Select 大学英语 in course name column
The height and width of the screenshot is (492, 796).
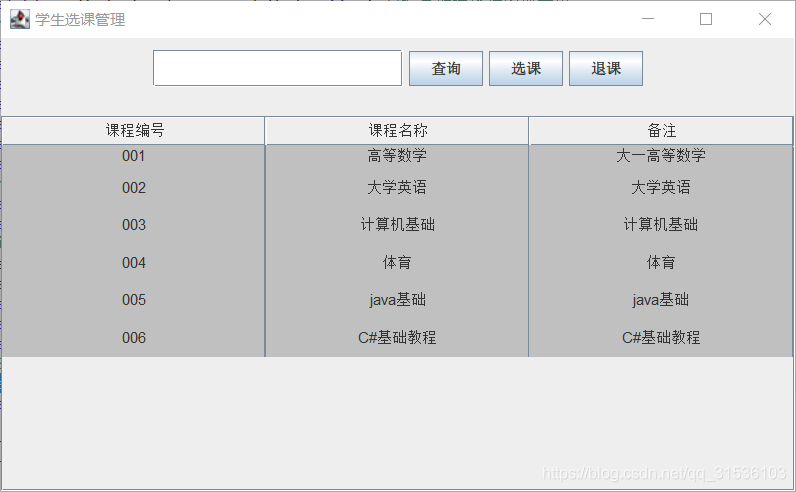[397, 188]
